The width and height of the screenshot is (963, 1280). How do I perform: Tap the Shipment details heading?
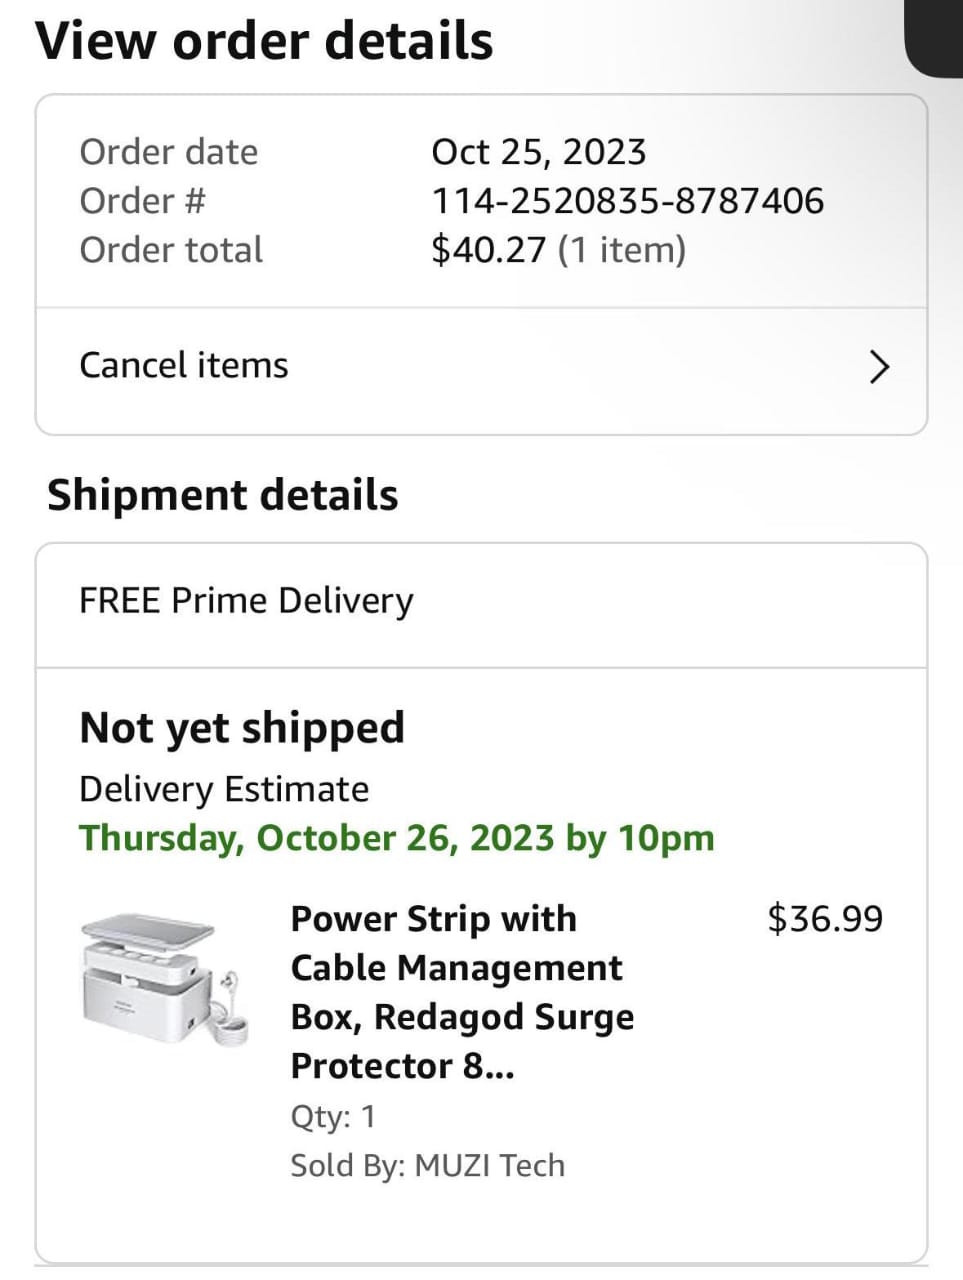pyautogui.click(x=223, y=495)
